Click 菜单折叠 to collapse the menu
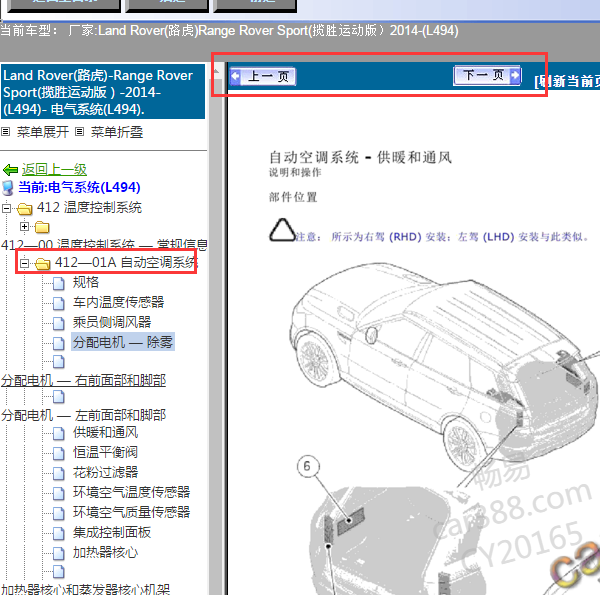Screen dimensions: 600x595 click(116, 132)
